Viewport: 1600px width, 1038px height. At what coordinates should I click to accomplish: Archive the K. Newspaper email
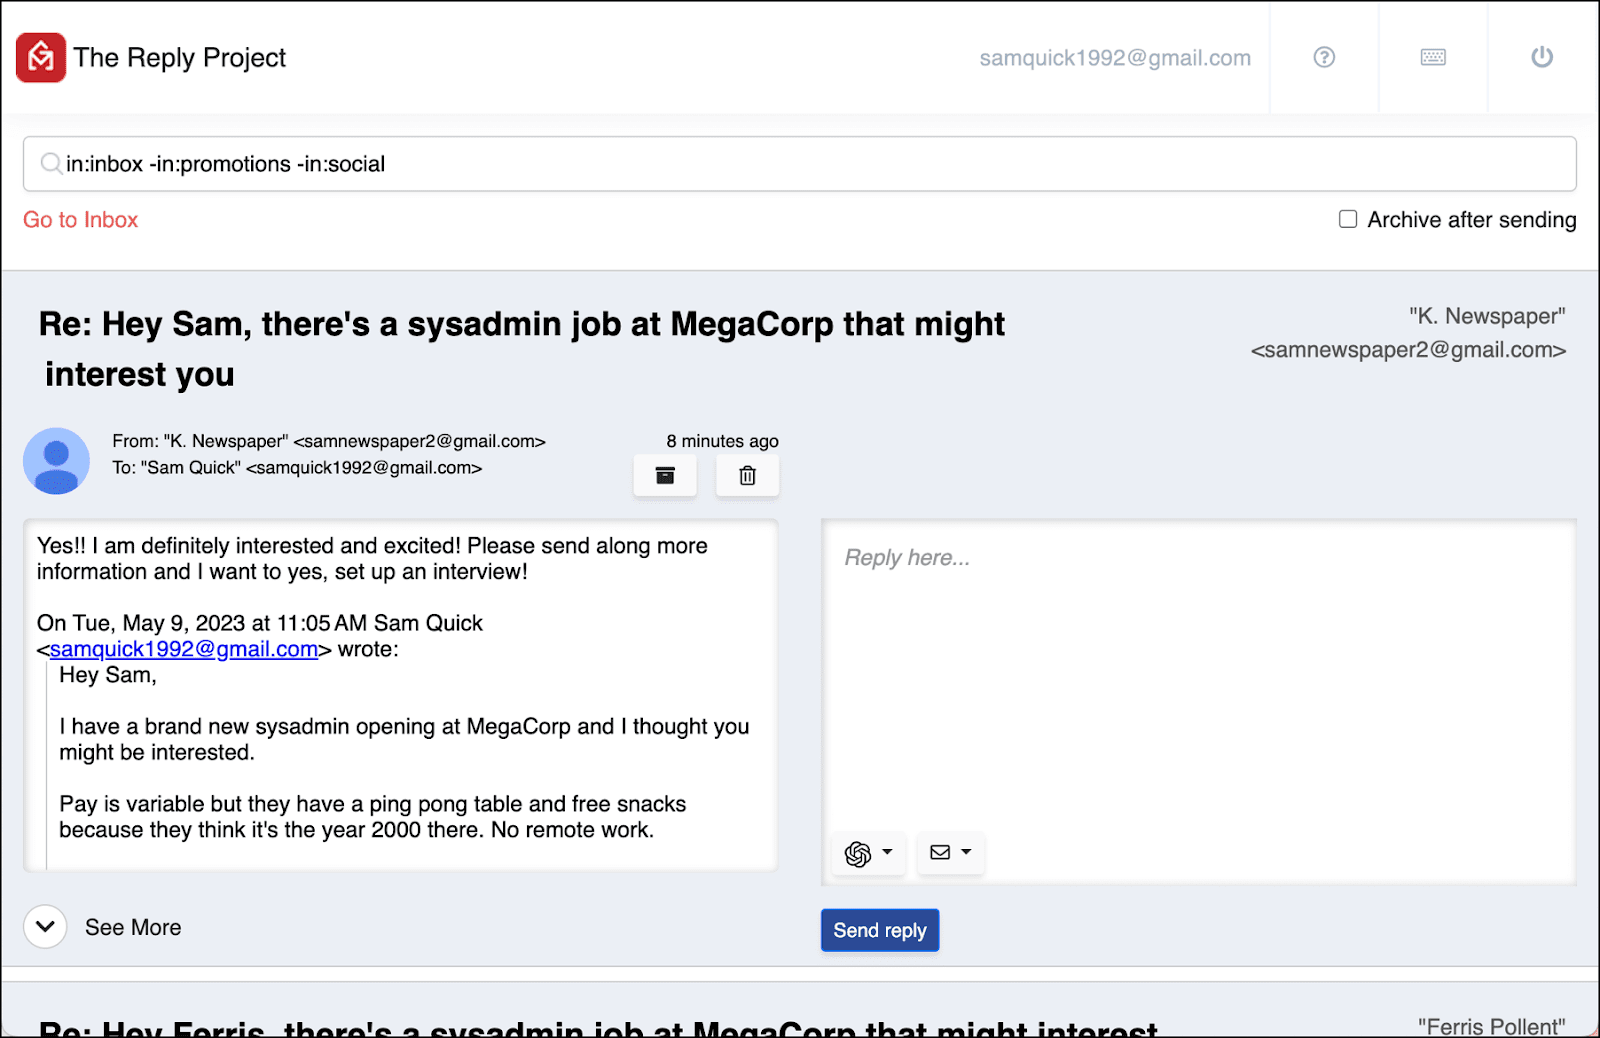665,475
